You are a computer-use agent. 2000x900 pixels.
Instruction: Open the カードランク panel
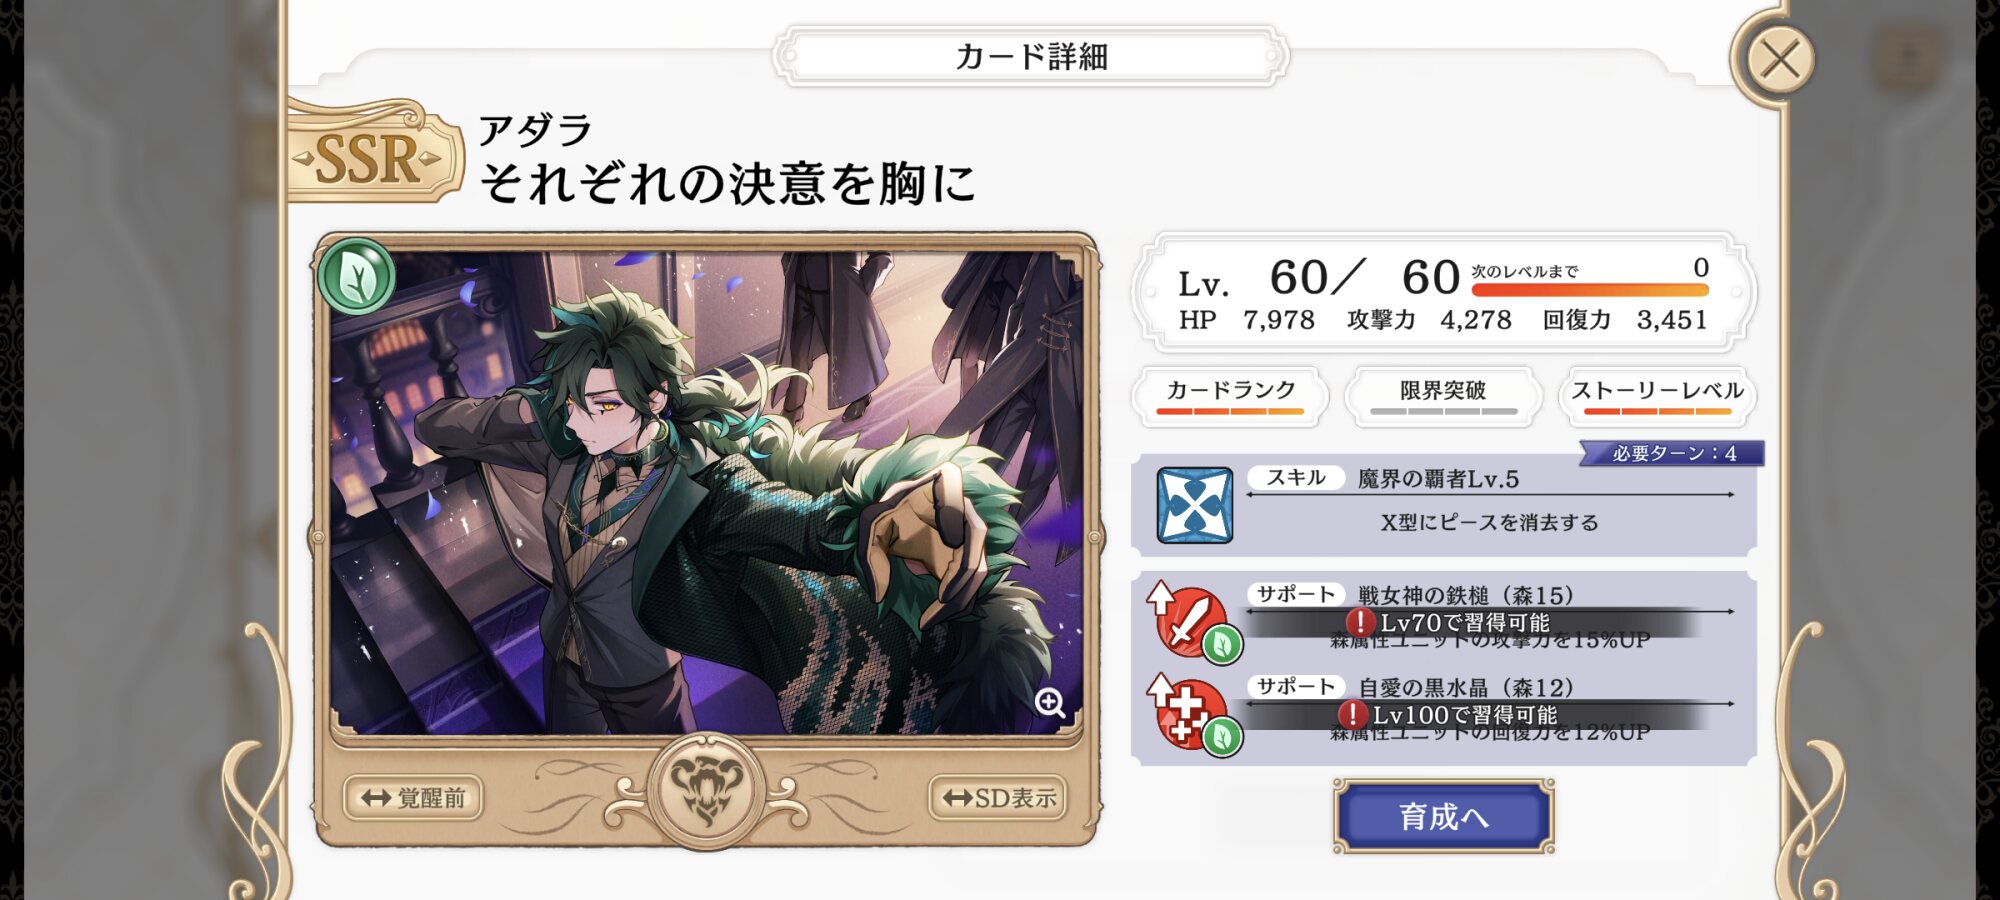pos(1230,396)
